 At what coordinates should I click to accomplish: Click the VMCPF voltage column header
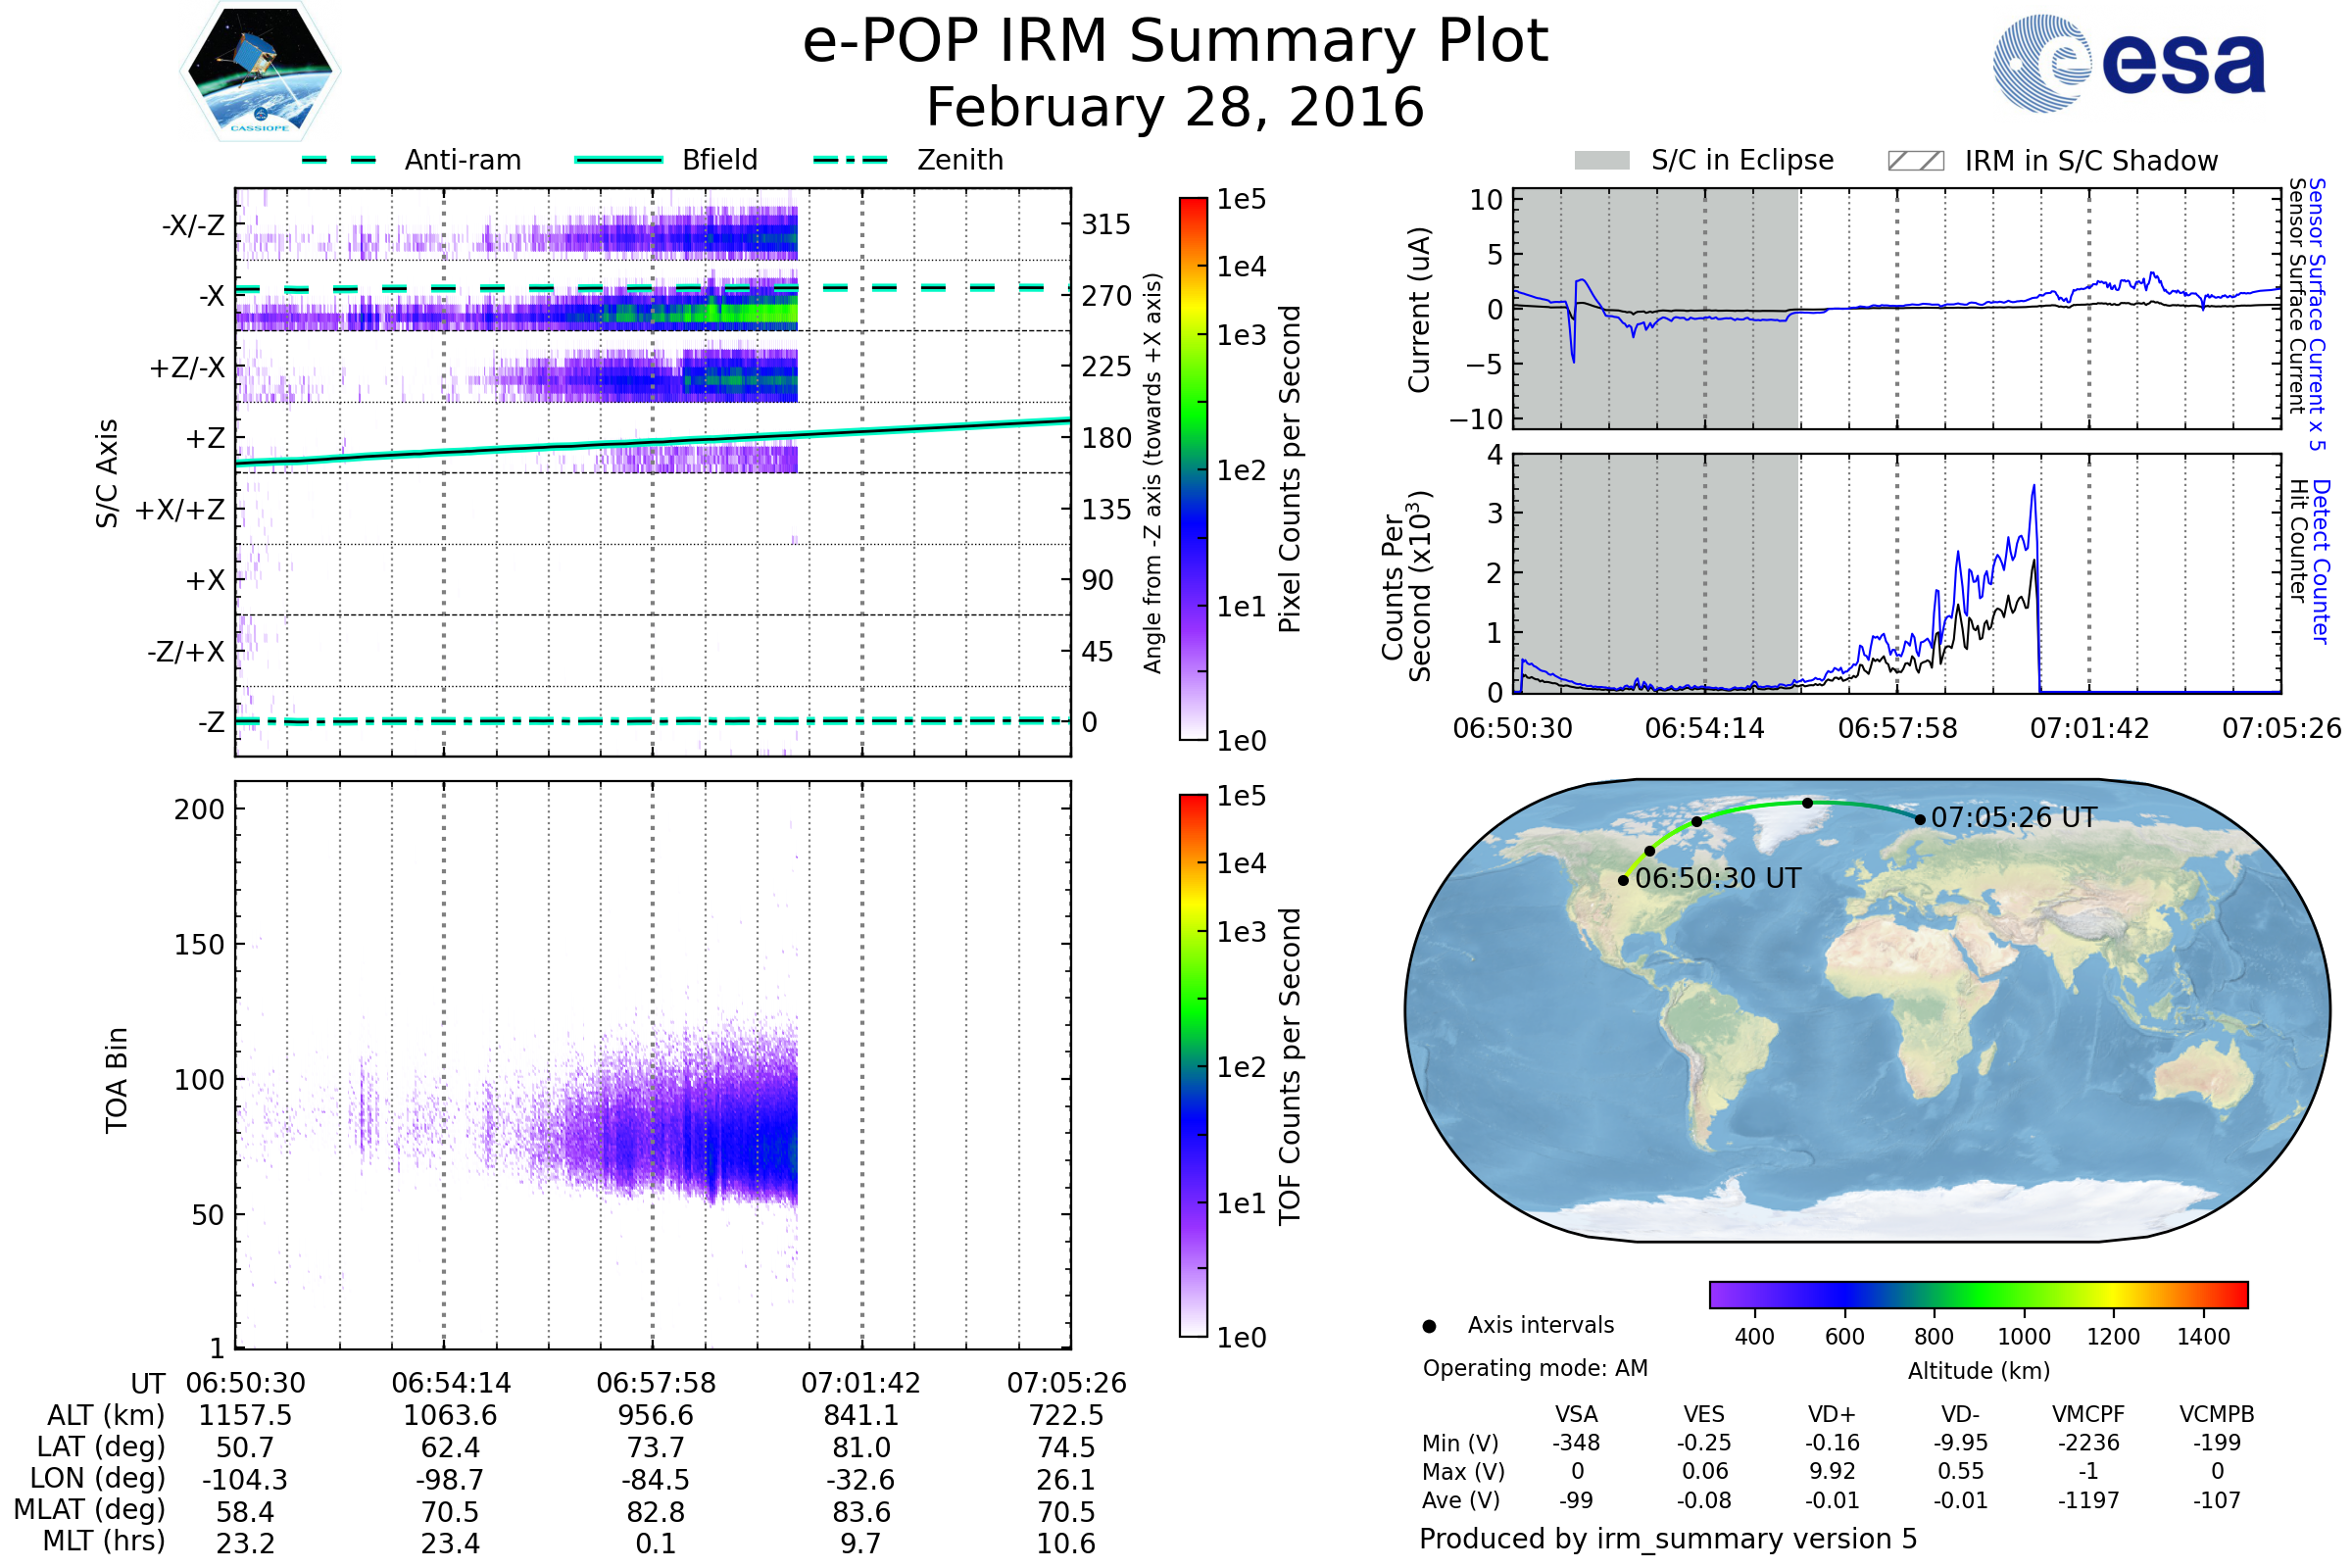click(x=2087, y=1415)
